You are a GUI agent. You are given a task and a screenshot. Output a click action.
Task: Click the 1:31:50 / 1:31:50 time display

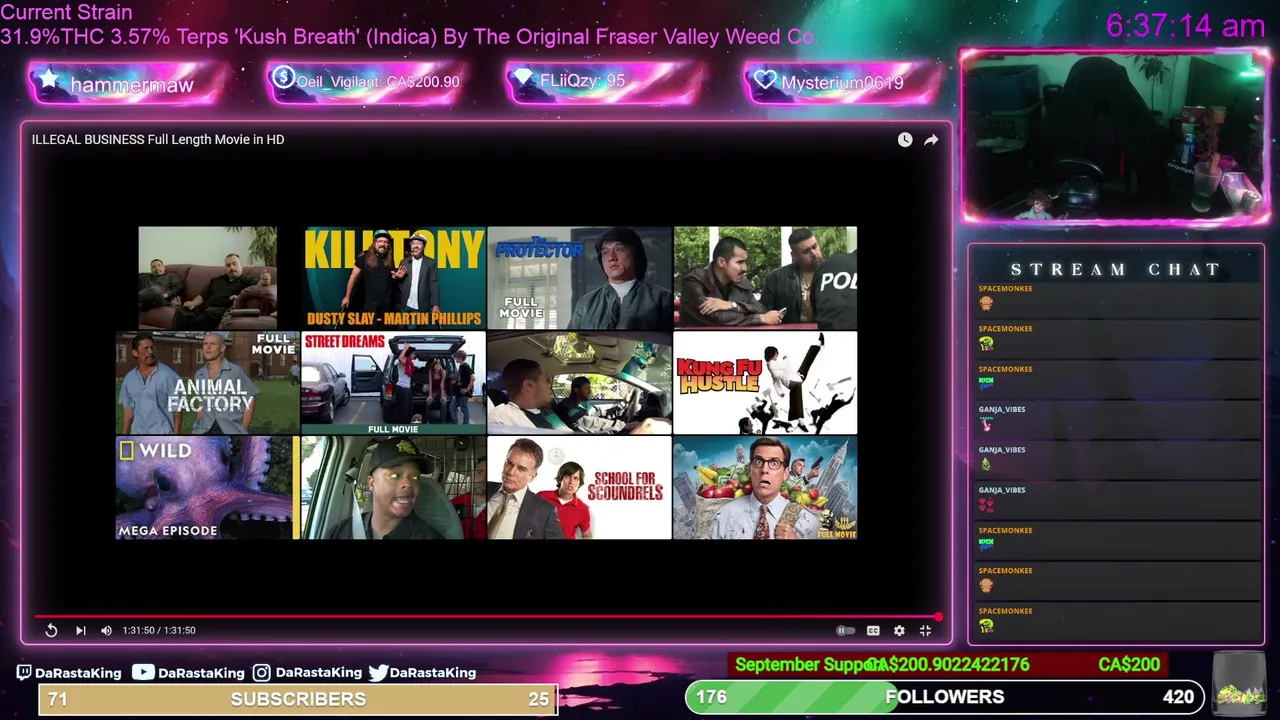click(x=159, y=630)
